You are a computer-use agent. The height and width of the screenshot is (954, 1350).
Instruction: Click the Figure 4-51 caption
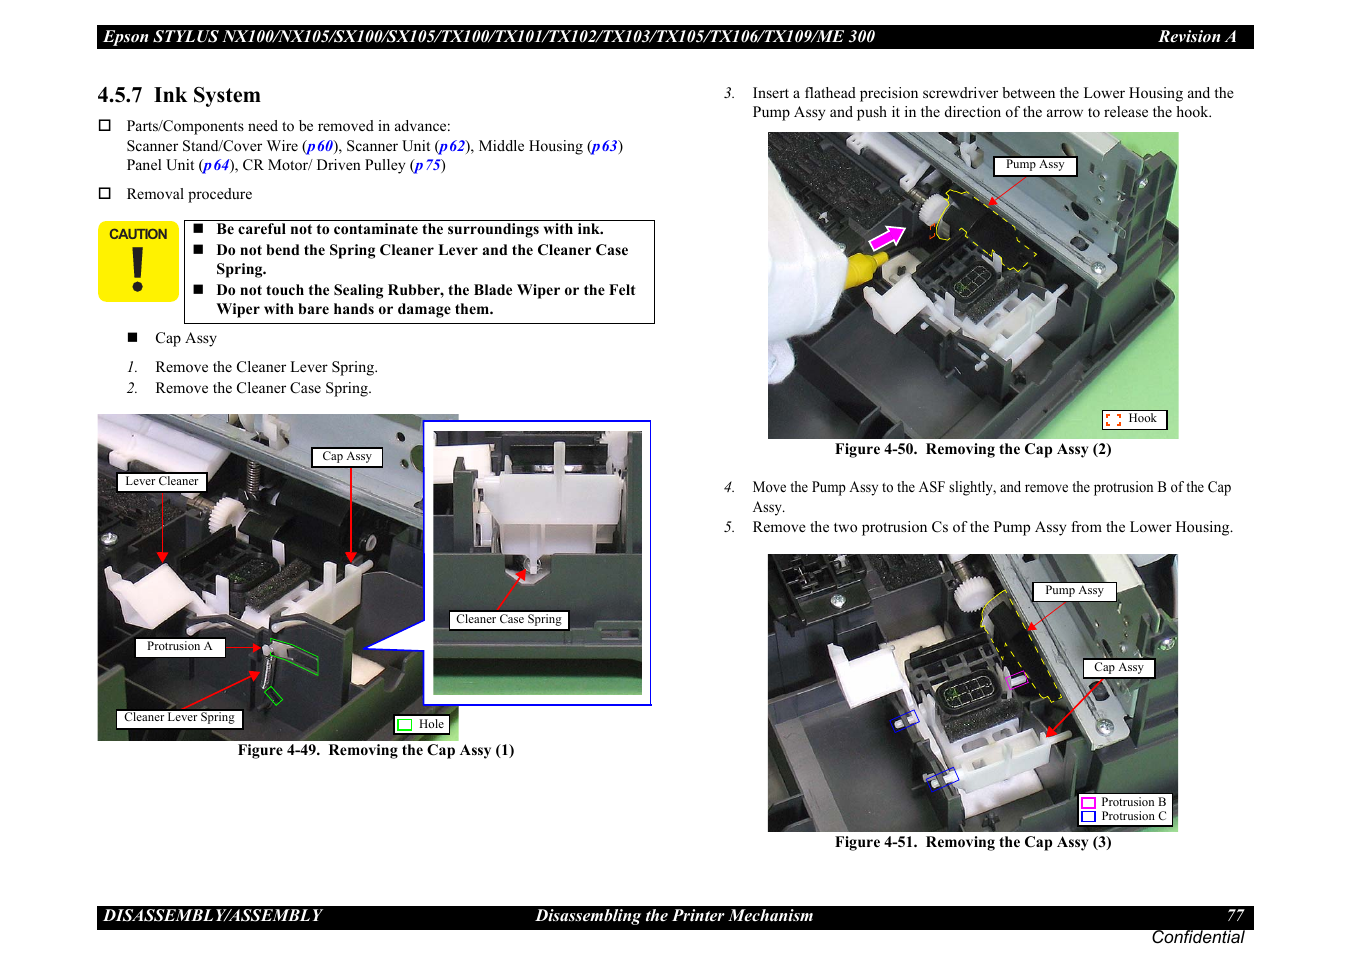point(973,842)
